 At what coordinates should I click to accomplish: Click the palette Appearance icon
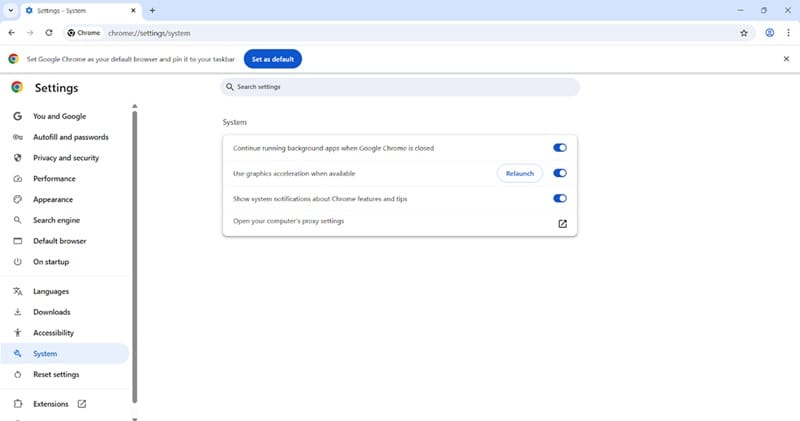tap(17, 200)
